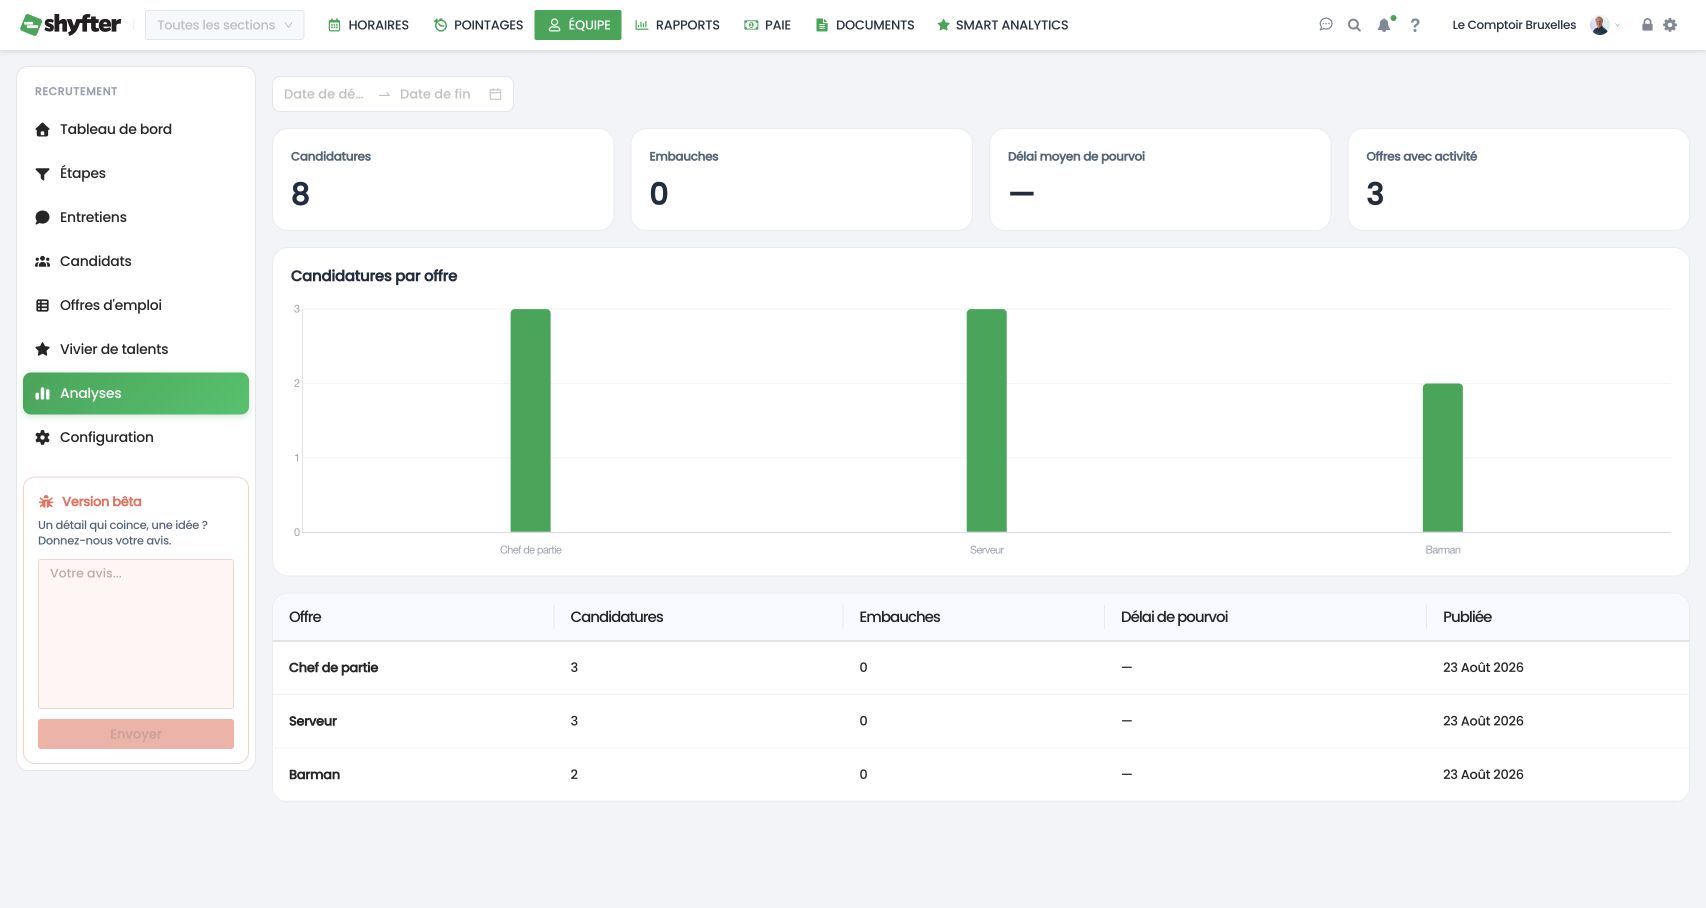Open Offres d'emploi in sidebar
Image resolution: width=1706 pixels, height=908 pixels.
(x=136, y=305)
